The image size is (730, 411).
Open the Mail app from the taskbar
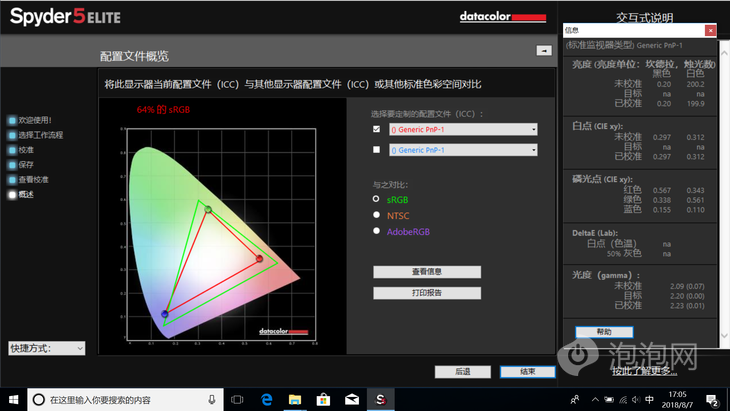[x=352, y=399]
